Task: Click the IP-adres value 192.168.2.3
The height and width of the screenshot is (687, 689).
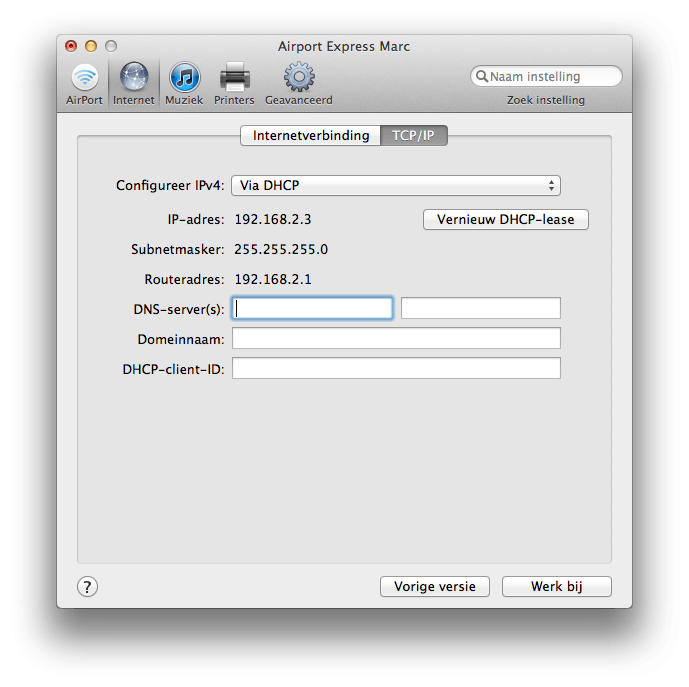Action: click(273, 219)
